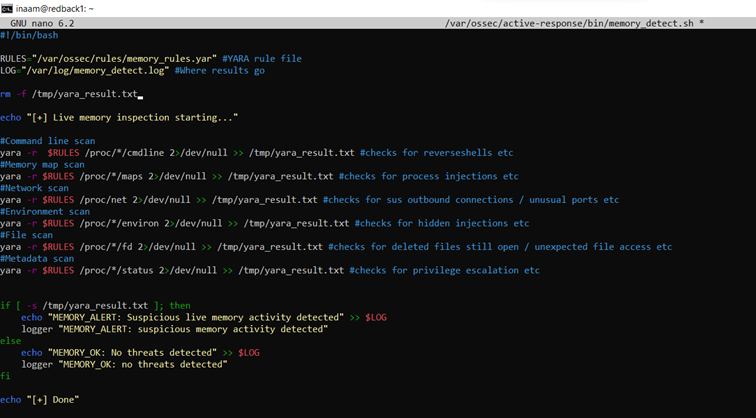Click the #!/bin/bash shebang line
Image resolution: width=756 pixels, height=418 pixels.
29,35
